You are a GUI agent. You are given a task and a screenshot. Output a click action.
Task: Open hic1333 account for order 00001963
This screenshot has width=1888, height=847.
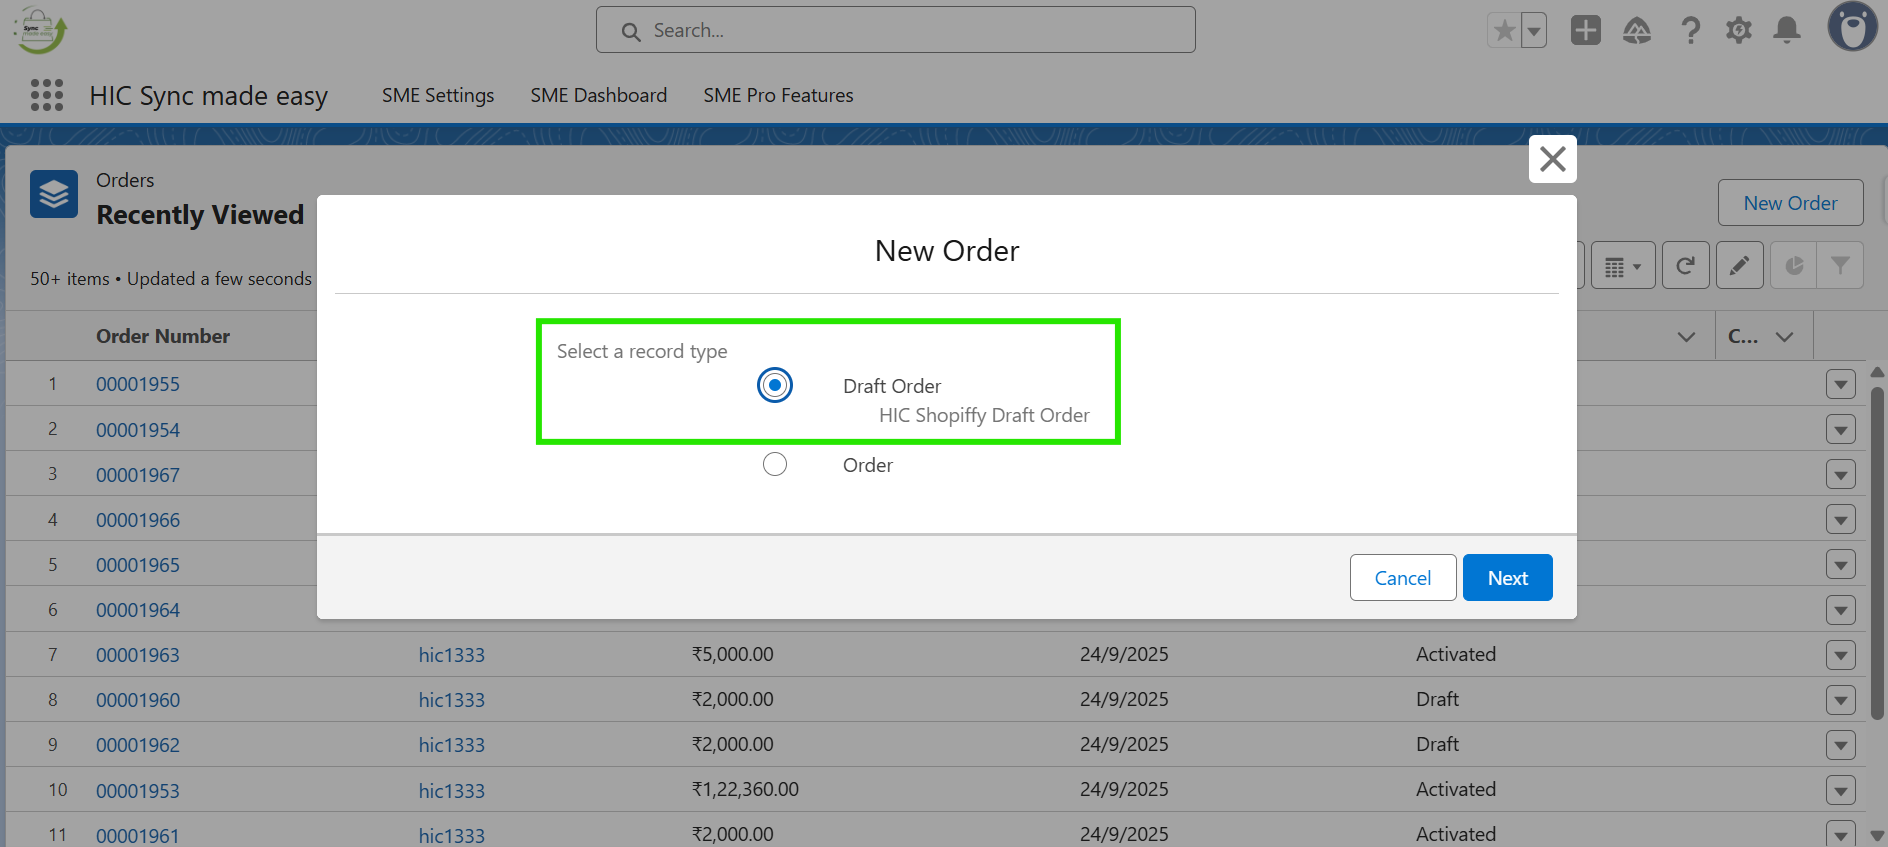coord(452,655)
